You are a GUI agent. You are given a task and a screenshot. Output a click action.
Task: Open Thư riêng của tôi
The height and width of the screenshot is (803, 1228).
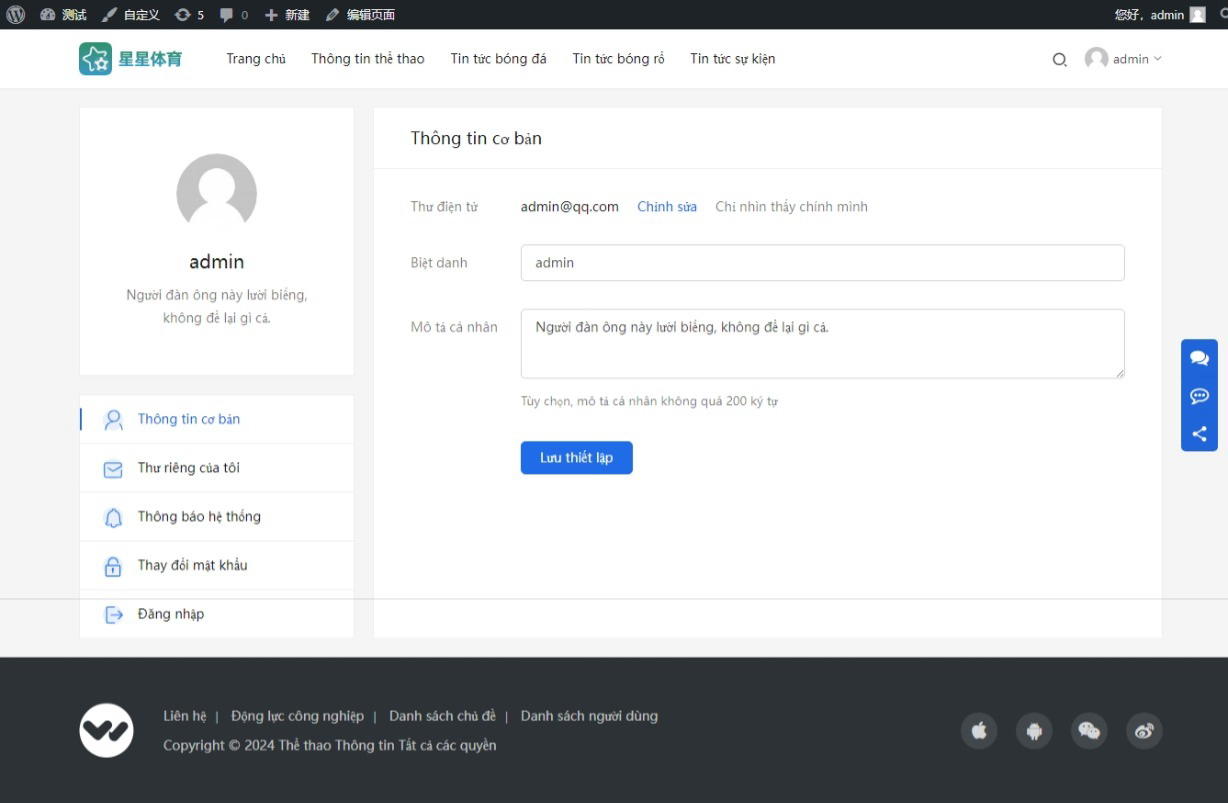[216, 468]
